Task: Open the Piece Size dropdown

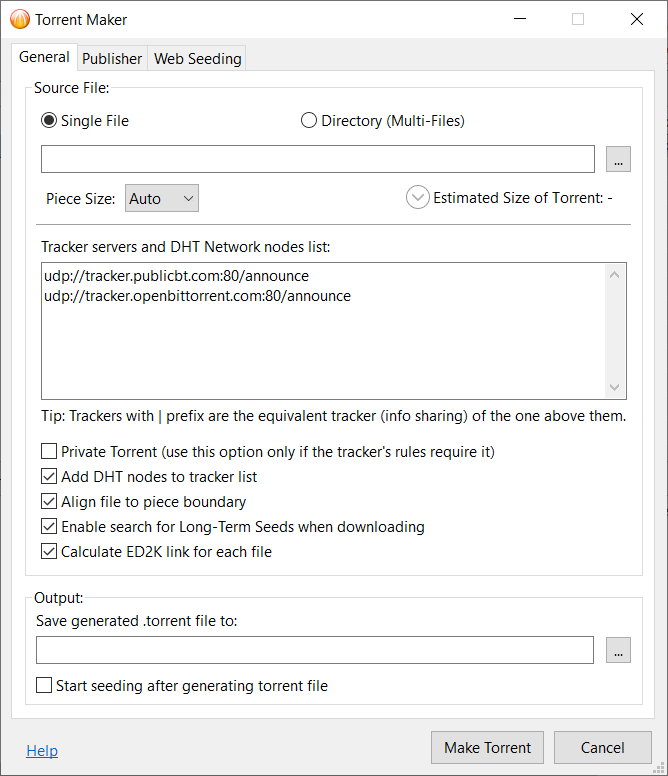Action: click(x=162, y=198)
